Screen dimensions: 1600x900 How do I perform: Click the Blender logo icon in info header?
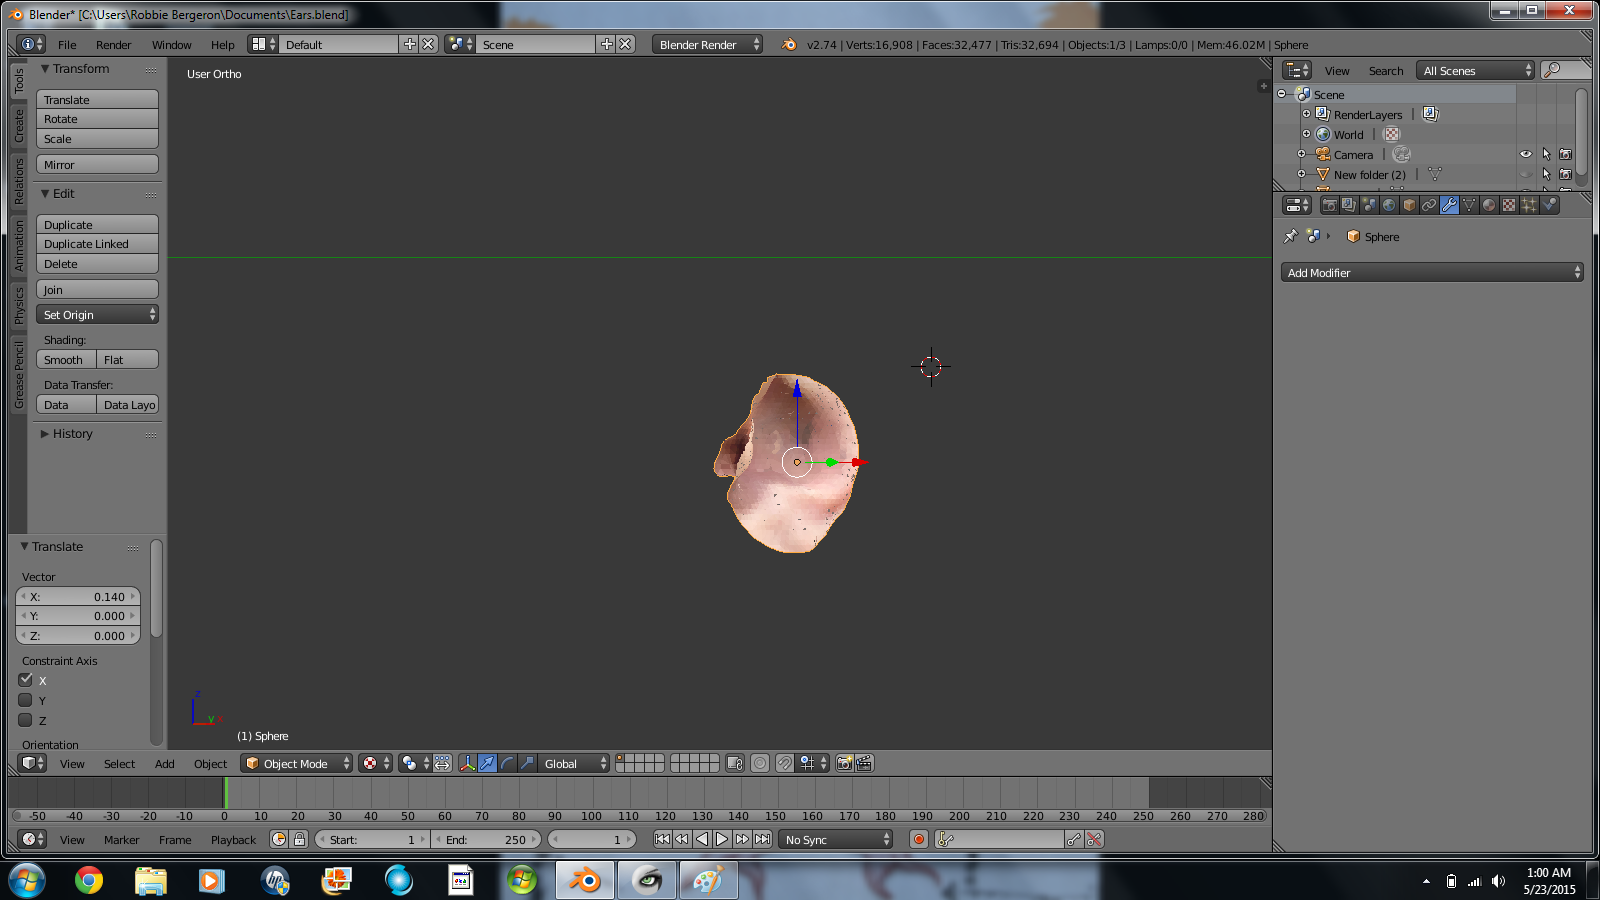coord(789,44)
